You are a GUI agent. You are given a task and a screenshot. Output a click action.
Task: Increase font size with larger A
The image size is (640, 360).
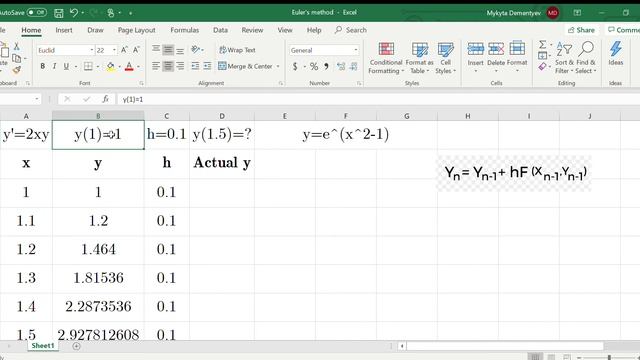point(124,50)
